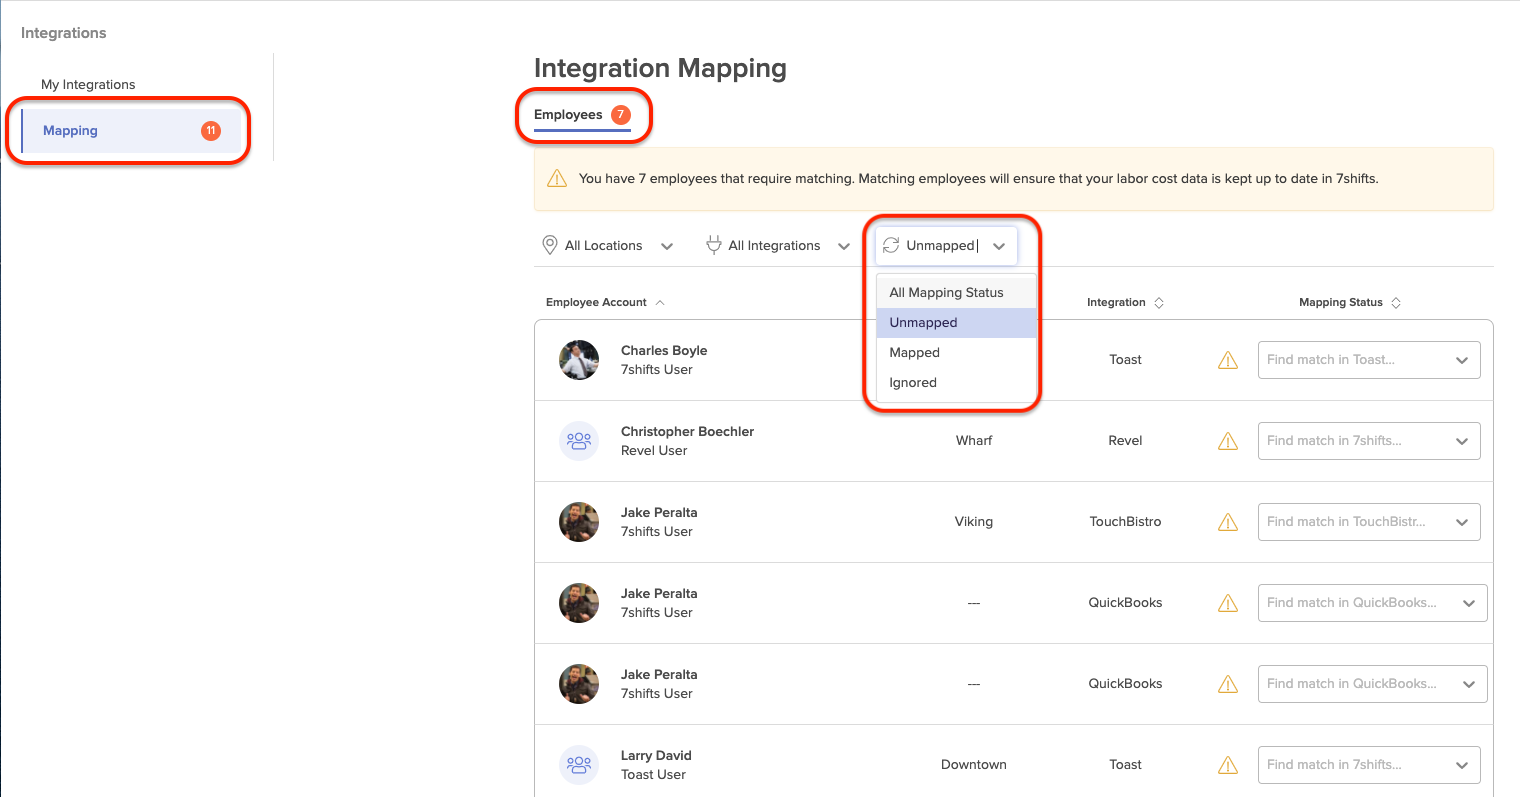Click the warning icon beside Revel integration

[x=1228, y=442]
